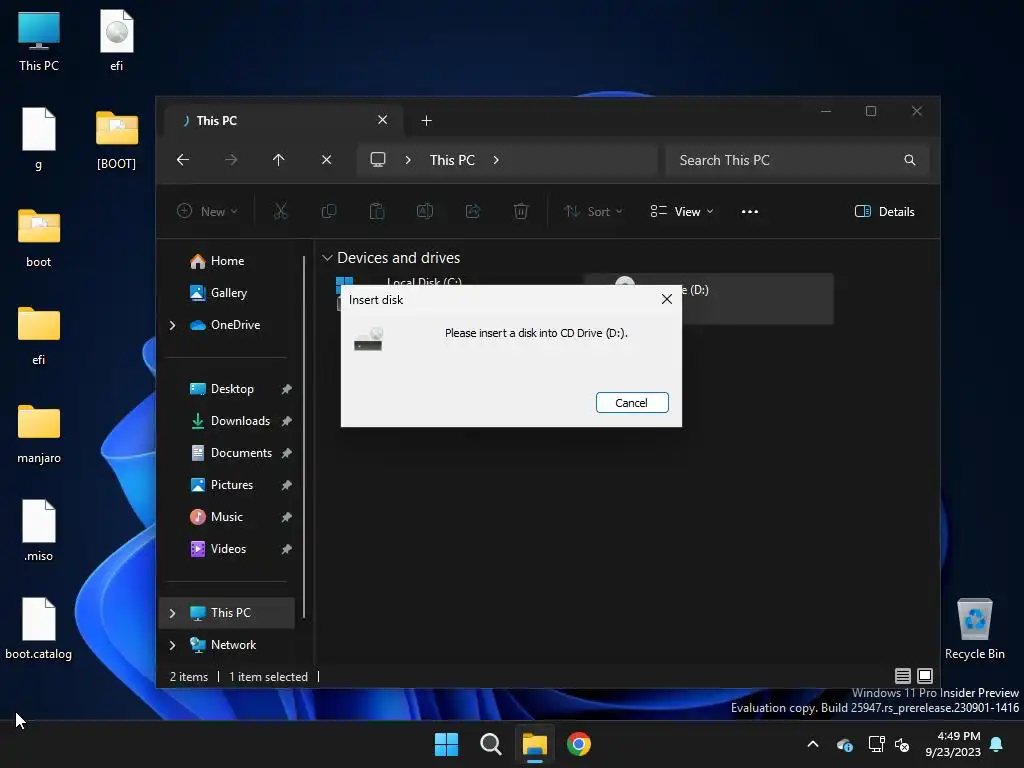1024x768 pixels.
Task: Add a new Explorer tab
Action: click(x=426, y=120)
